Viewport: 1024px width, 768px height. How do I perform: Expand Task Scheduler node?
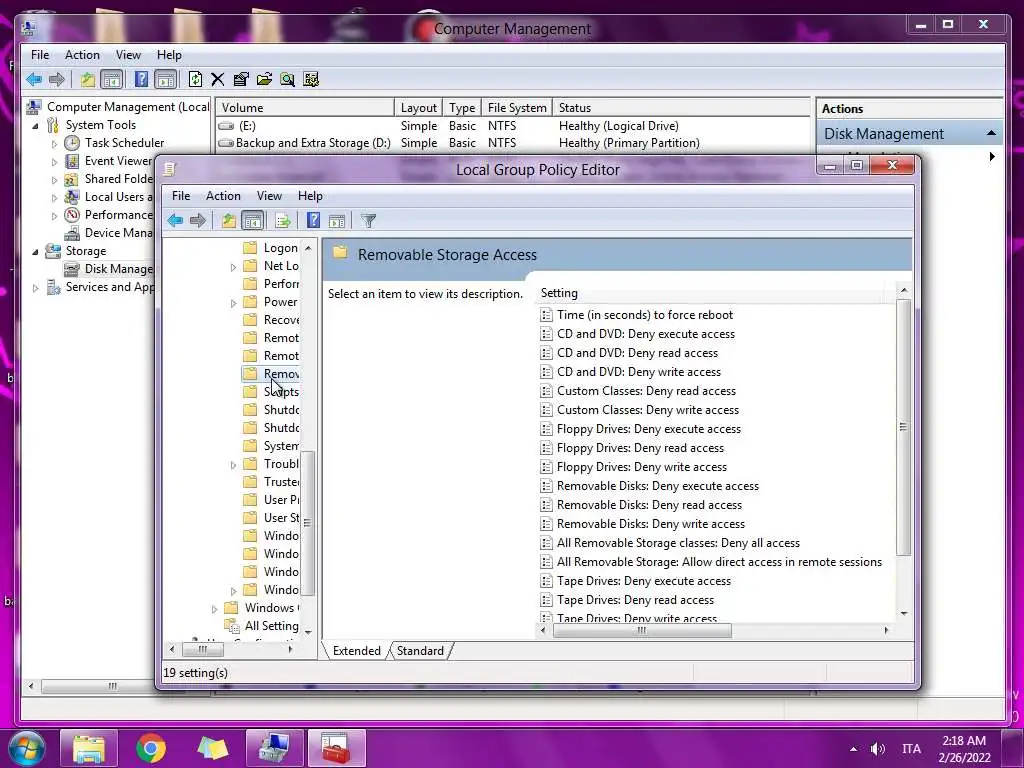pos(54,144)
